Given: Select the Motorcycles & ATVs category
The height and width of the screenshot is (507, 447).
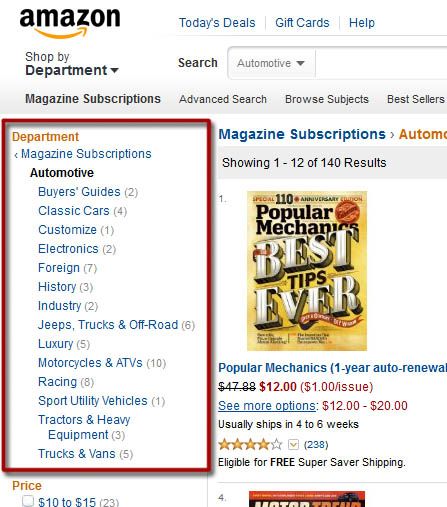Looking at the screenshot, I should [90, 363].
